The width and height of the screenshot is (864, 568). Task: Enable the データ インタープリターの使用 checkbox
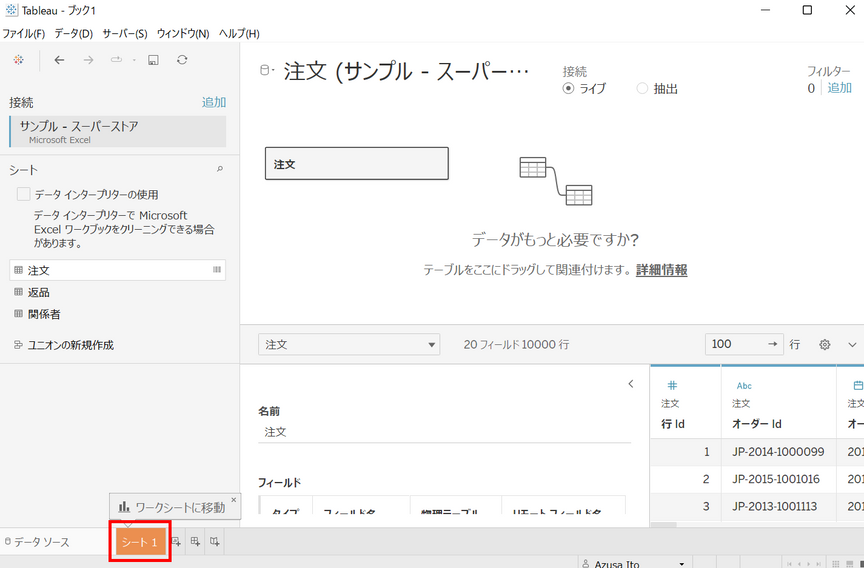(24, 194)
